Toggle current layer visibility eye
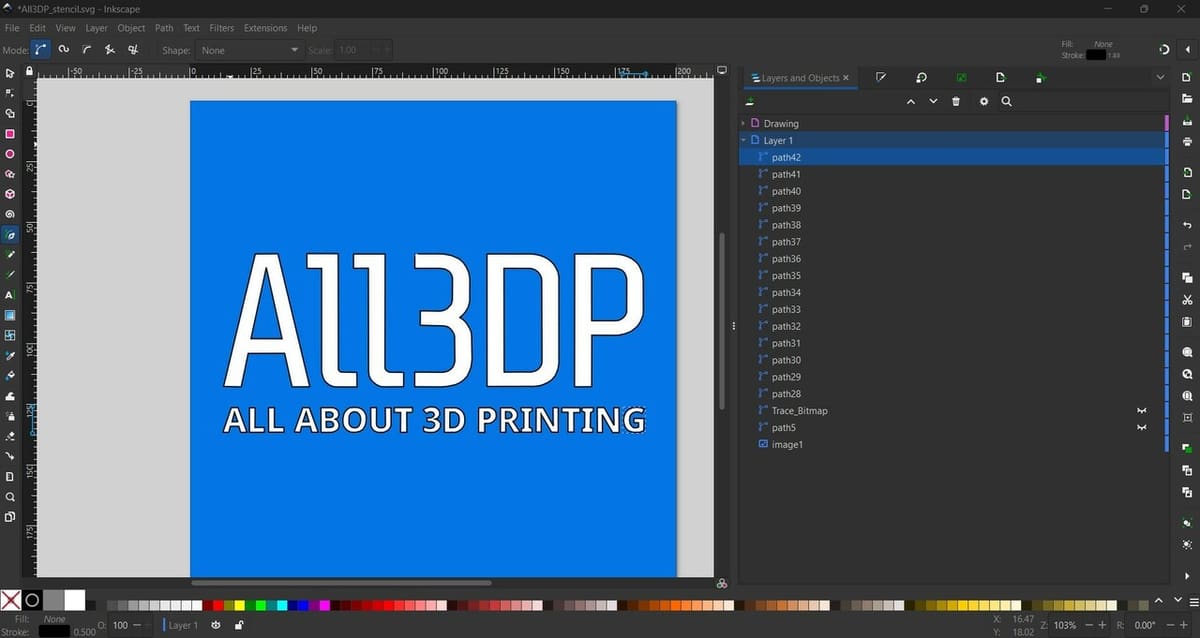Image resolution: width=1200 pixels, height=638 pixels. [215, 625]
